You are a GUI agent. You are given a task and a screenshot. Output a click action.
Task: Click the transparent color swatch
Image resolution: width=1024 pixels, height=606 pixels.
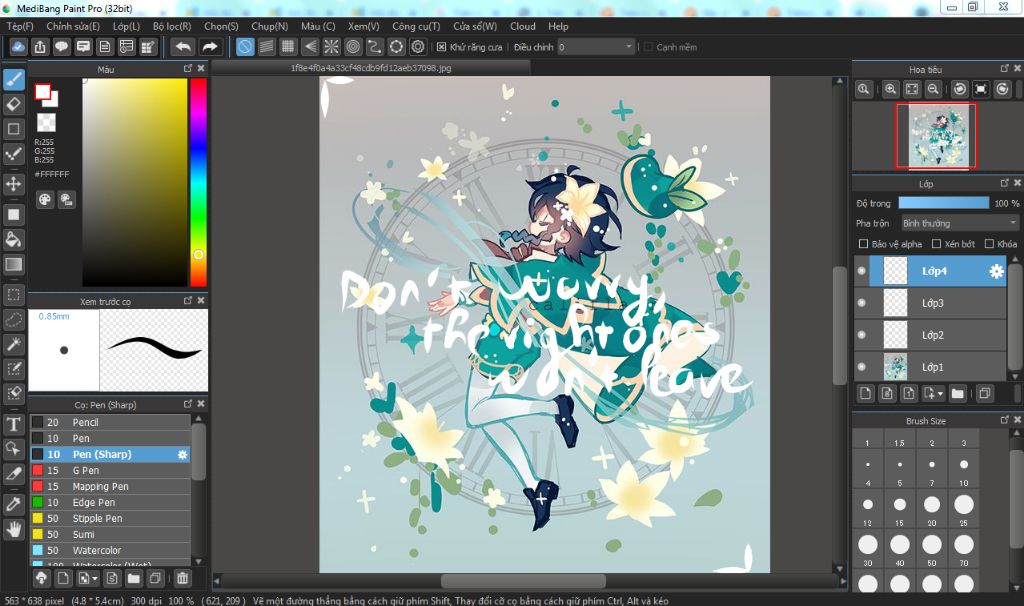click(46, 122)
